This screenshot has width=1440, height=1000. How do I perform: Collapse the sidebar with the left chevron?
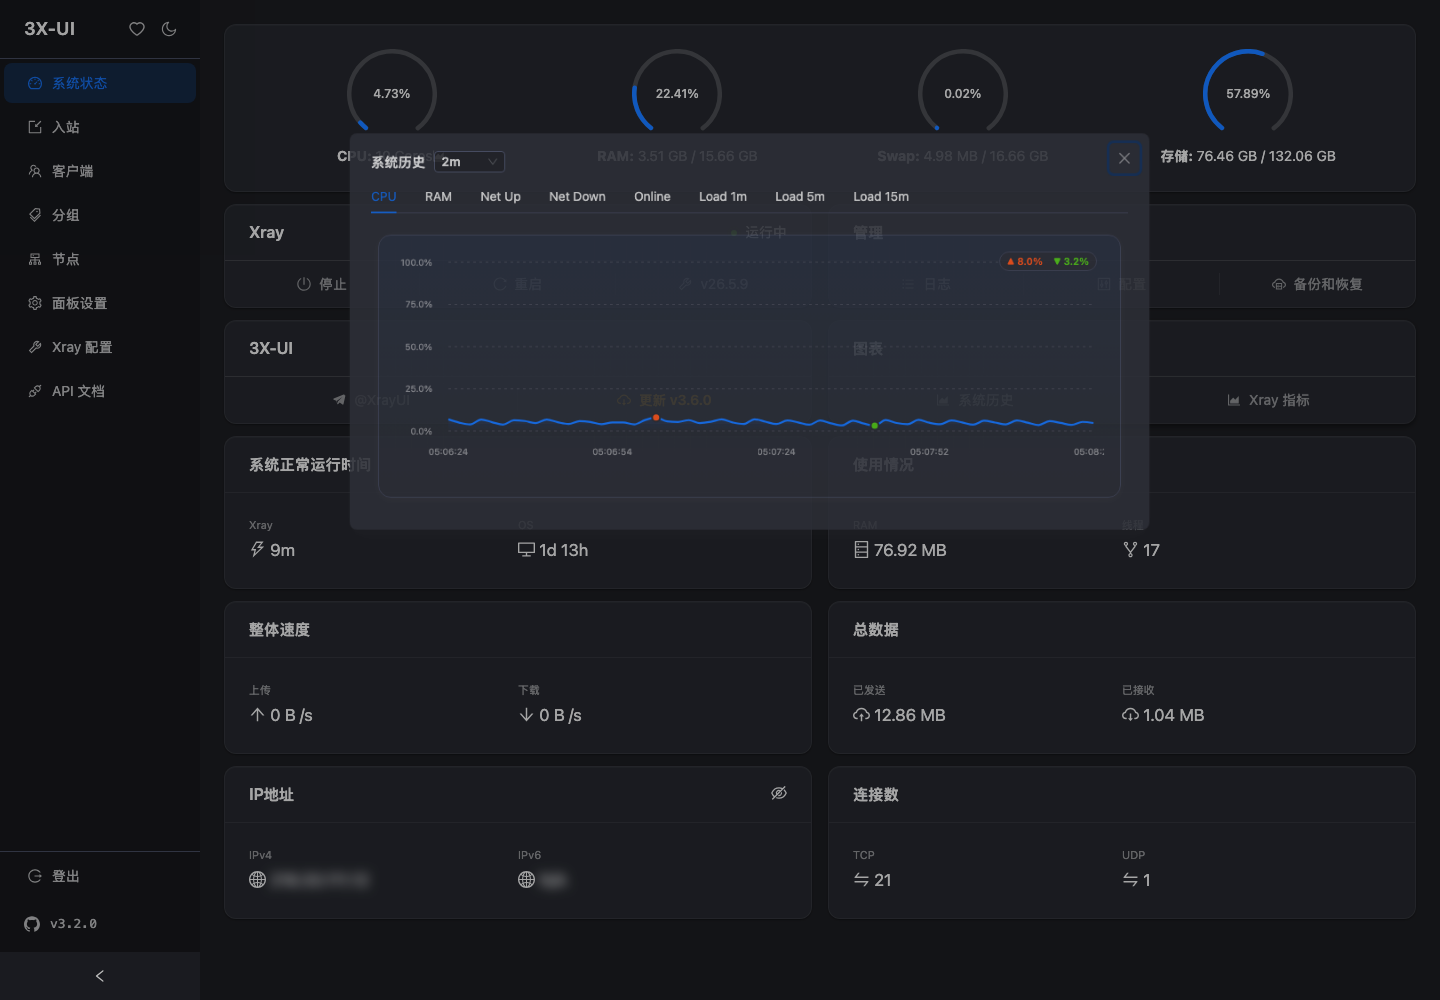[100, 976]
